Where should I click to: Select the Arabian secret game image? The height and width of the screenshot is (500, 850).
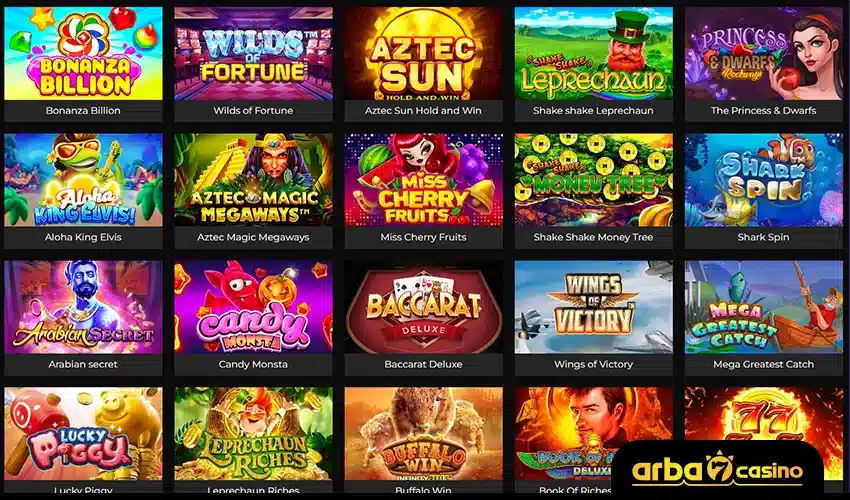click(83, 307)
